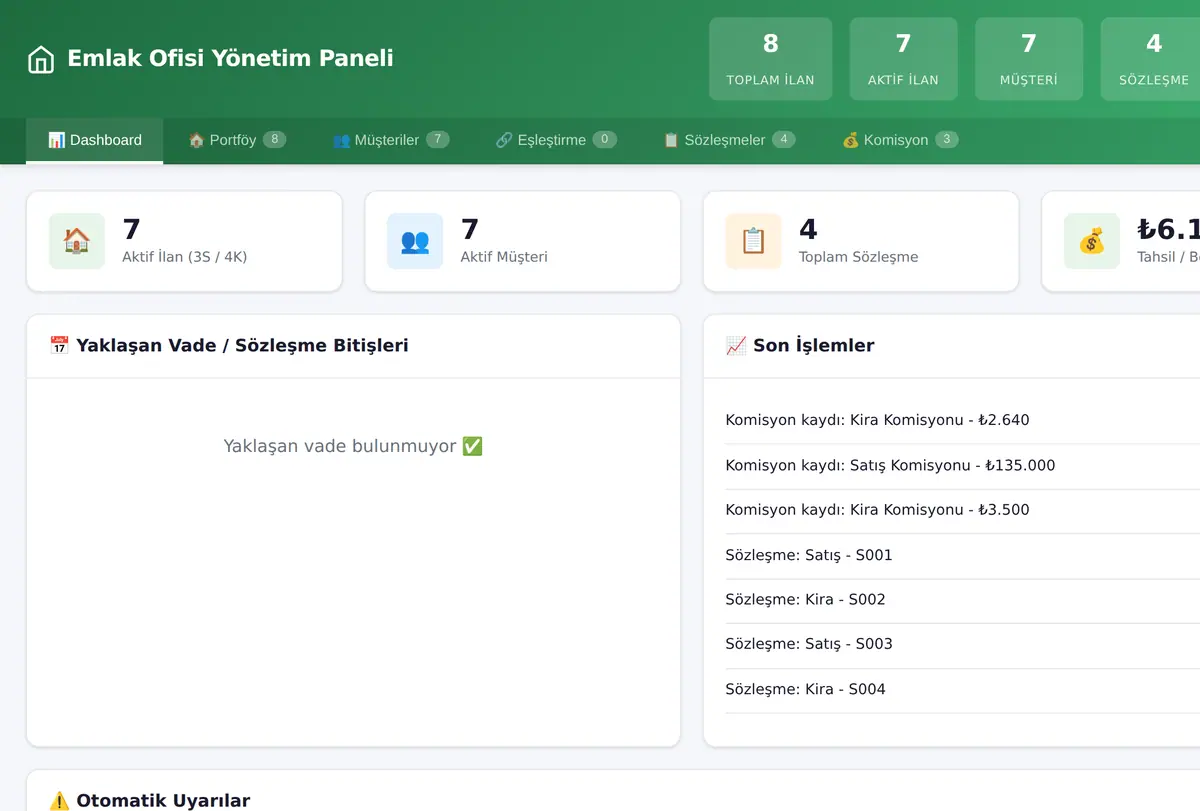Click the Aktif İlan (3S / 4K) label
The width and height of the screenshot is (1200, 811).
point(184,257)
